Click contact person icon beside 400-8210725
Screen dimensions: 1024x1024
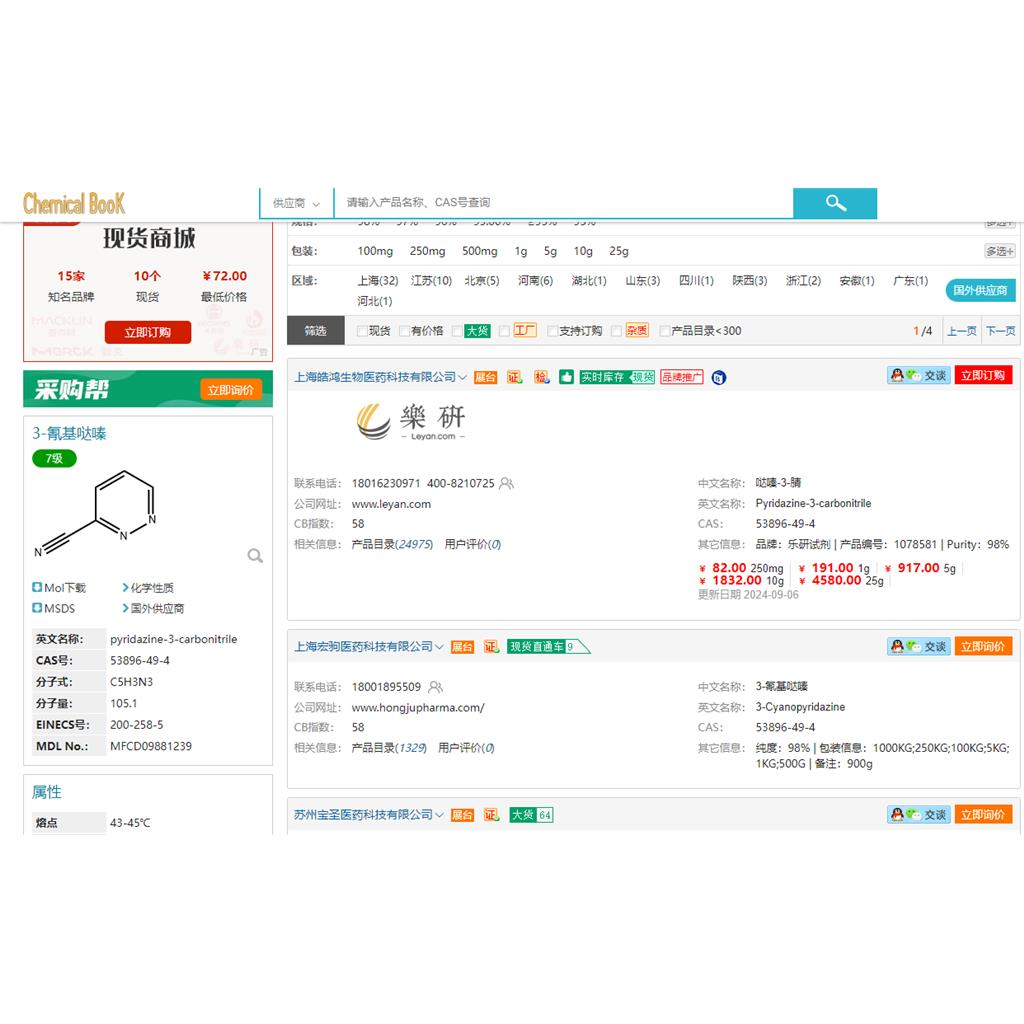(506, 484)
